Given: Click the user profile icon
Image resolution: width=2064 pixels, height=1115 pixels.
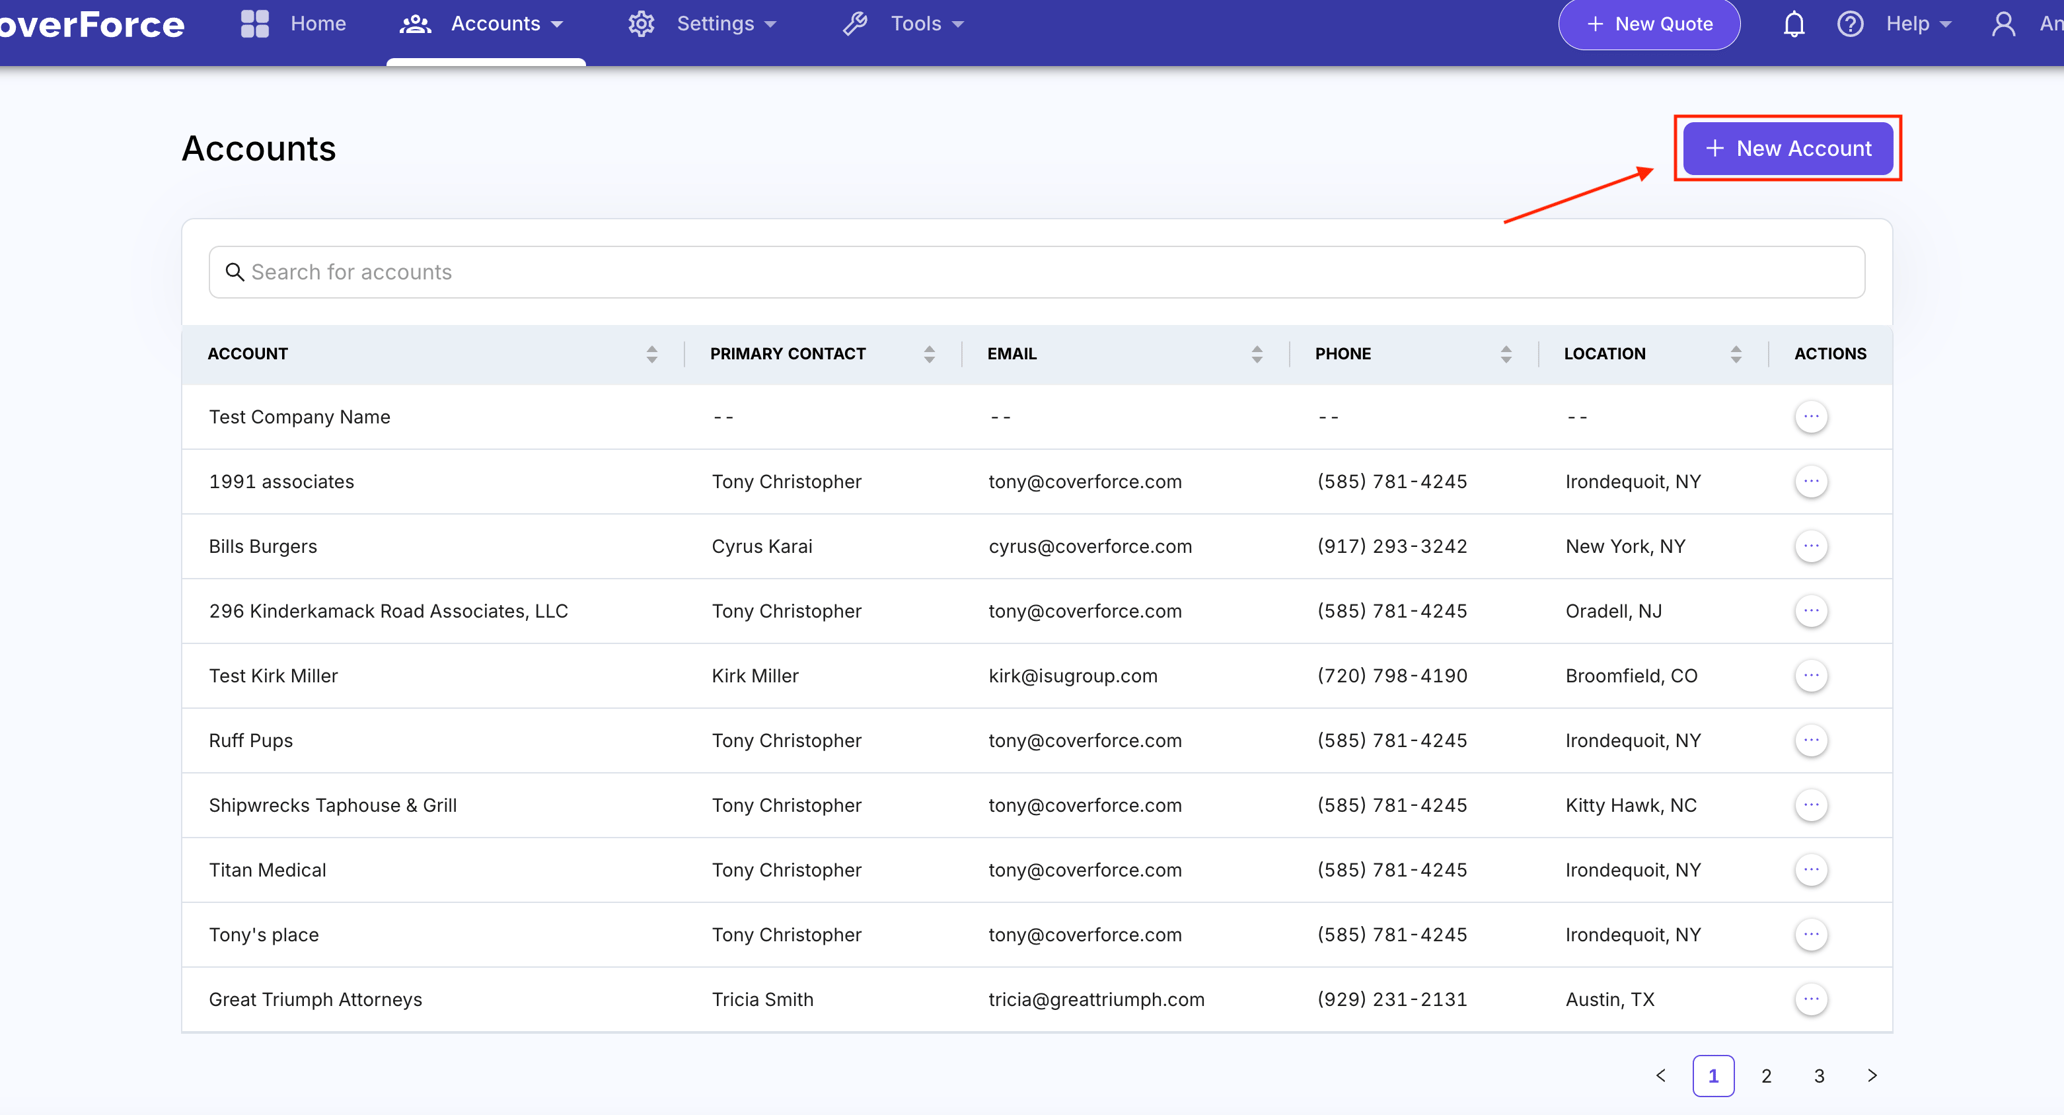Looking at the screenshot, I should (2003, 24).
